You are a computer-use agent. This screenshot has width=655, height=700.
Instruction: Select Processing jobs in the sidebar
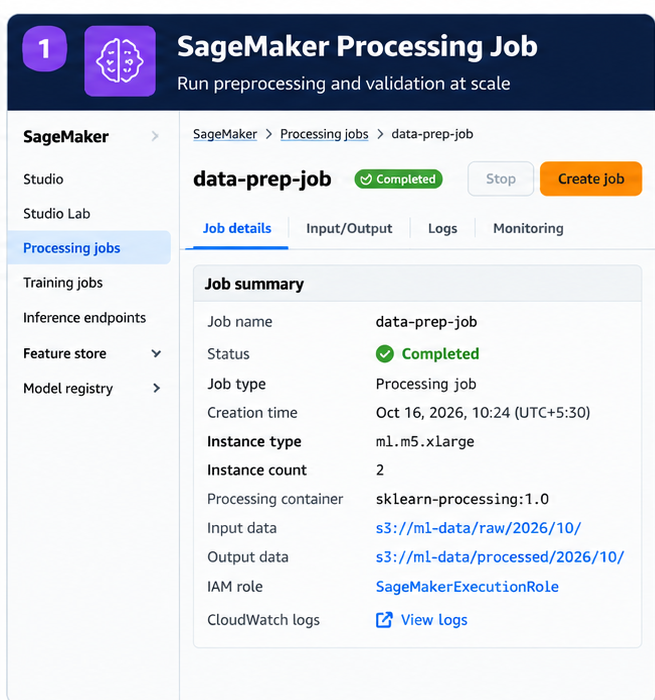point(89,247)
